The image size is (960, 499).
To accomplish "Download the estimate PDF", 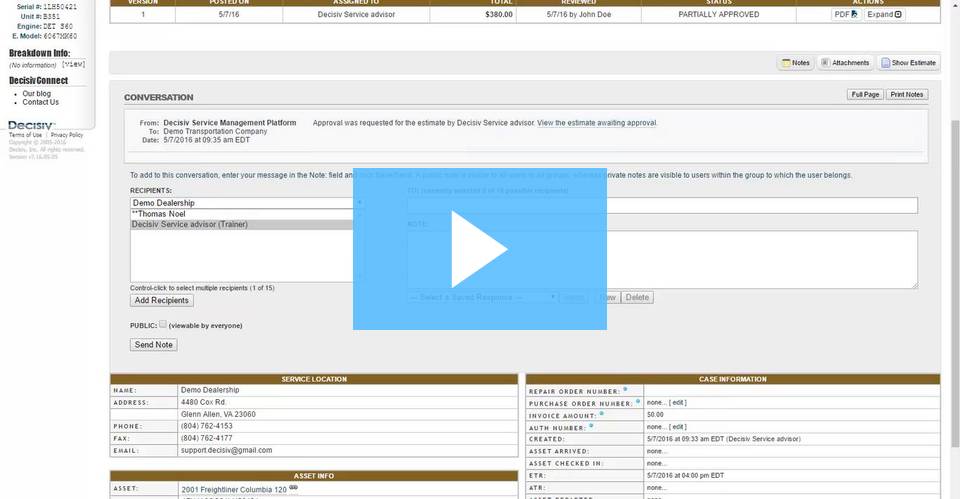I will pos(846,14).
